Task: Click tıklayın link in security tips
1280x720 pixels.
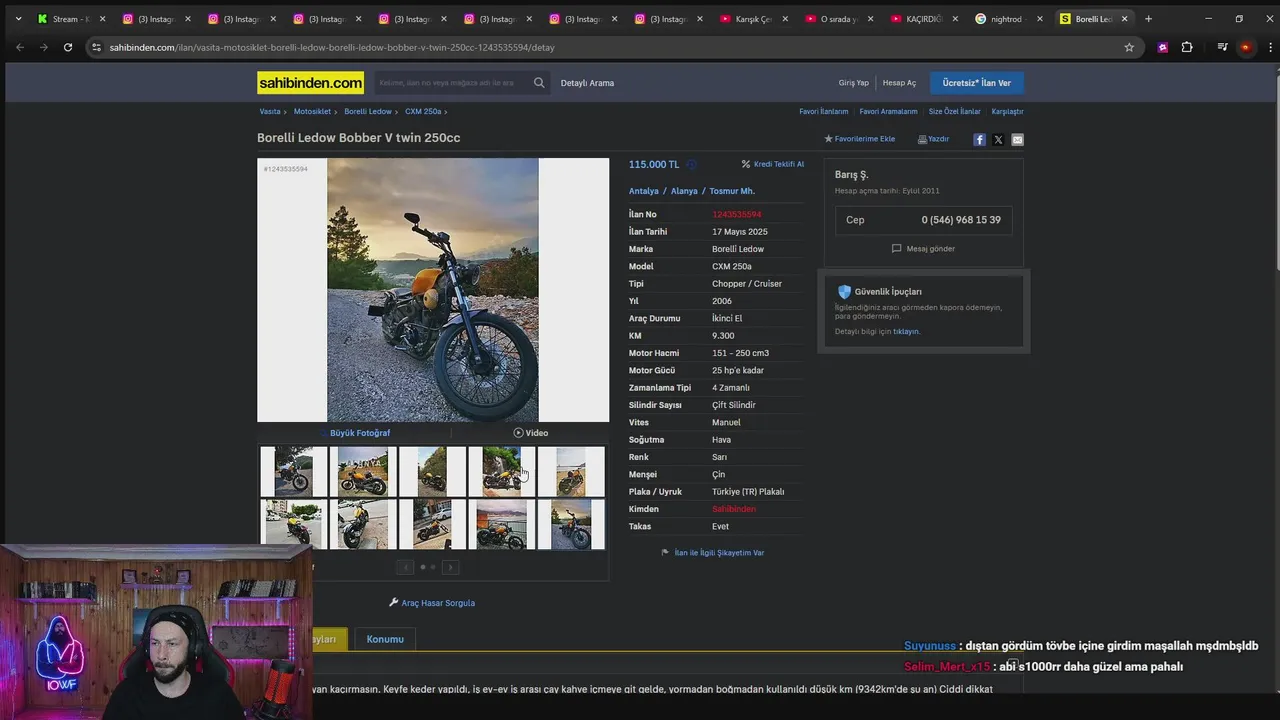Action: click(x=906, y=331)
